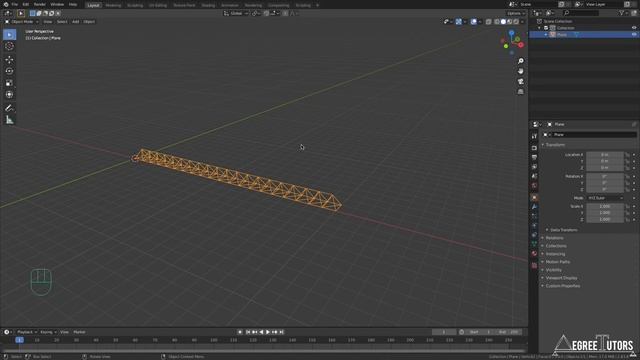Click the Pan view hand icon
Screen dimensions: 640x360
pyautogui.click(x=520, y=71)
